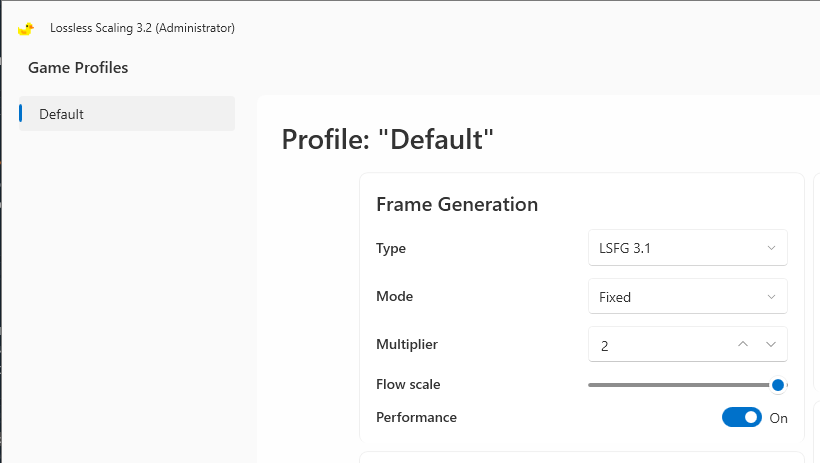Decrease Multiplier using the down arrow

pos(770,344)
